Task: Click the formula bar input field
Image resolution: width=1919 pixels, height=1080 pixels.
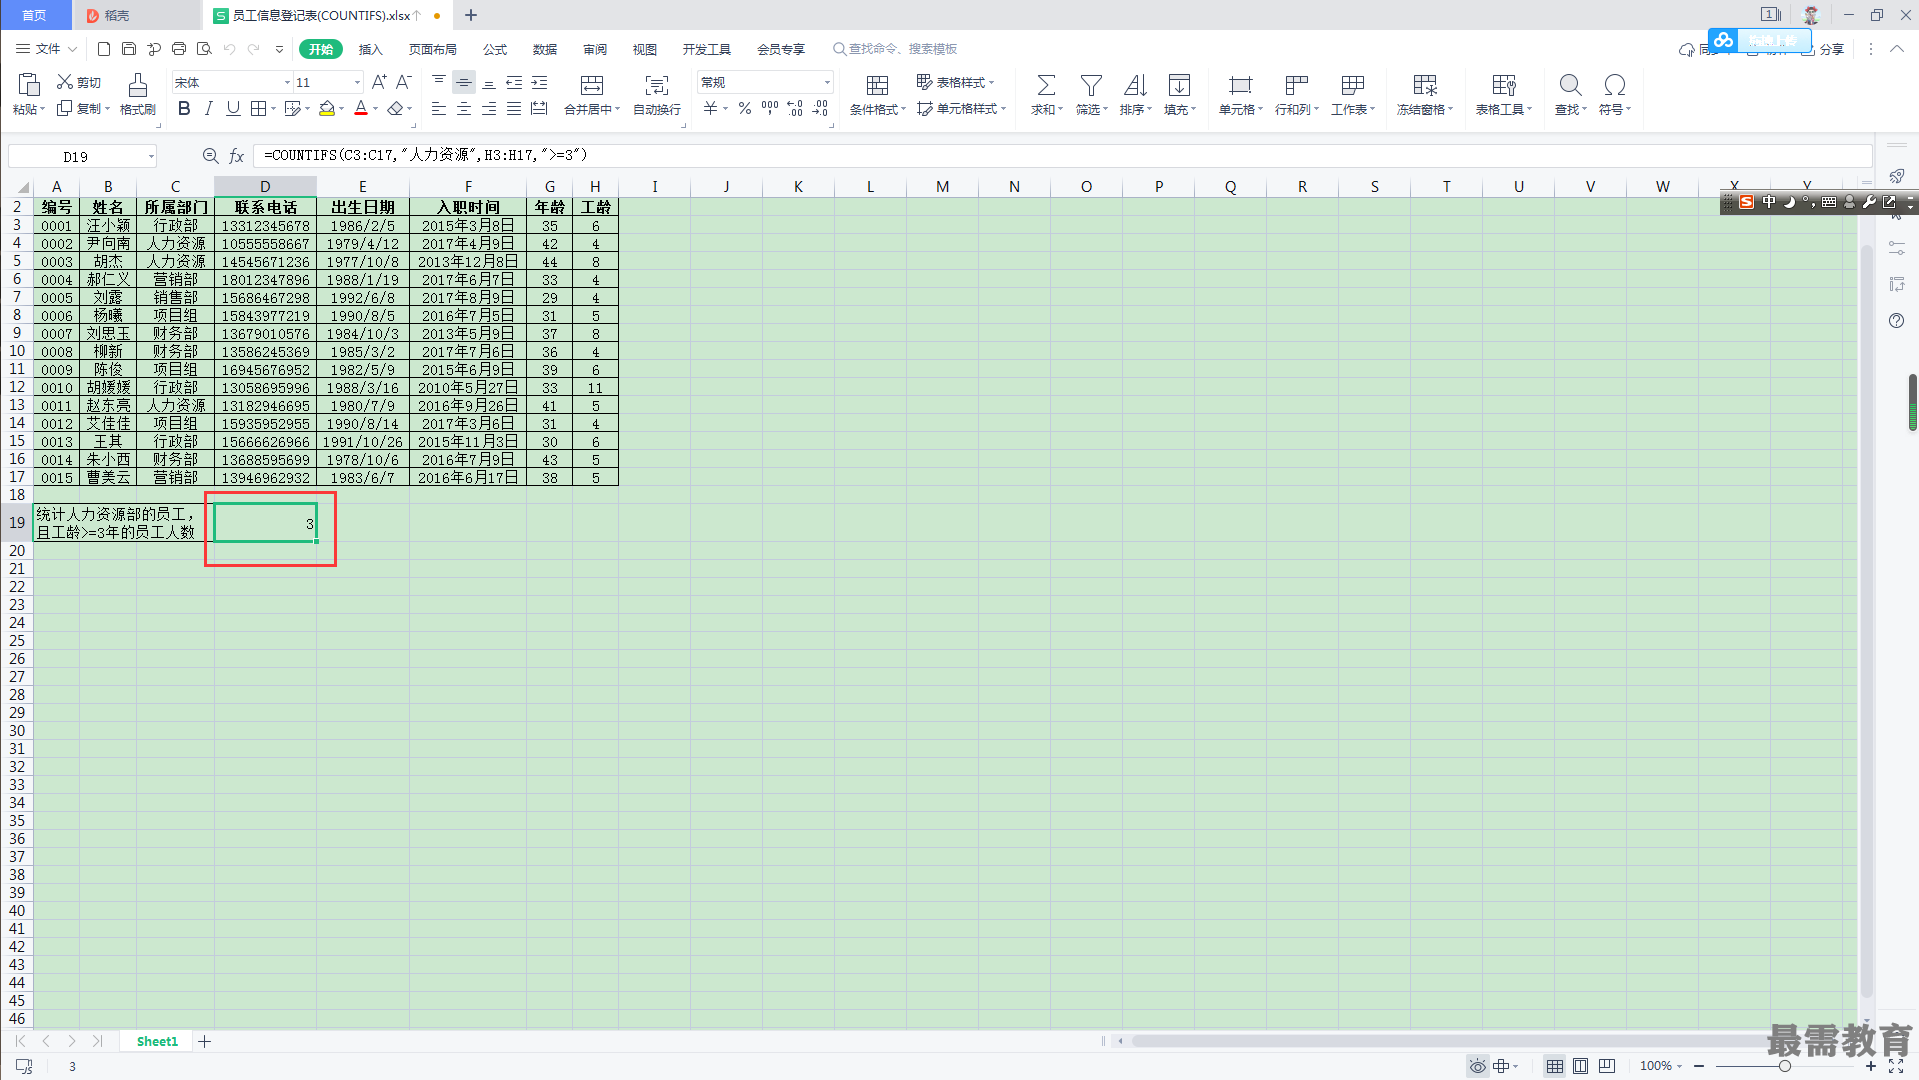Action: (x=1062, y=156)
